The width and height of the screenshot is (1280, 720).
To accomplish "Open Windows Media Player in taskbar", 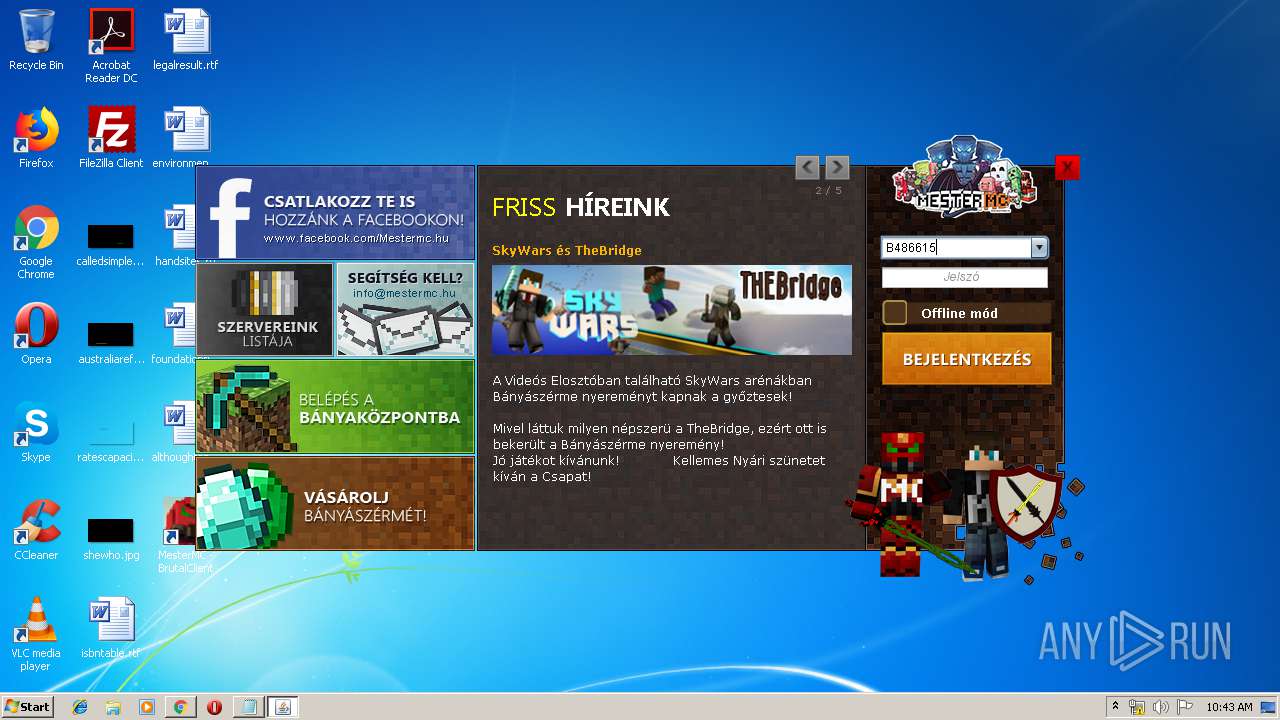I will tap(147, 707).
